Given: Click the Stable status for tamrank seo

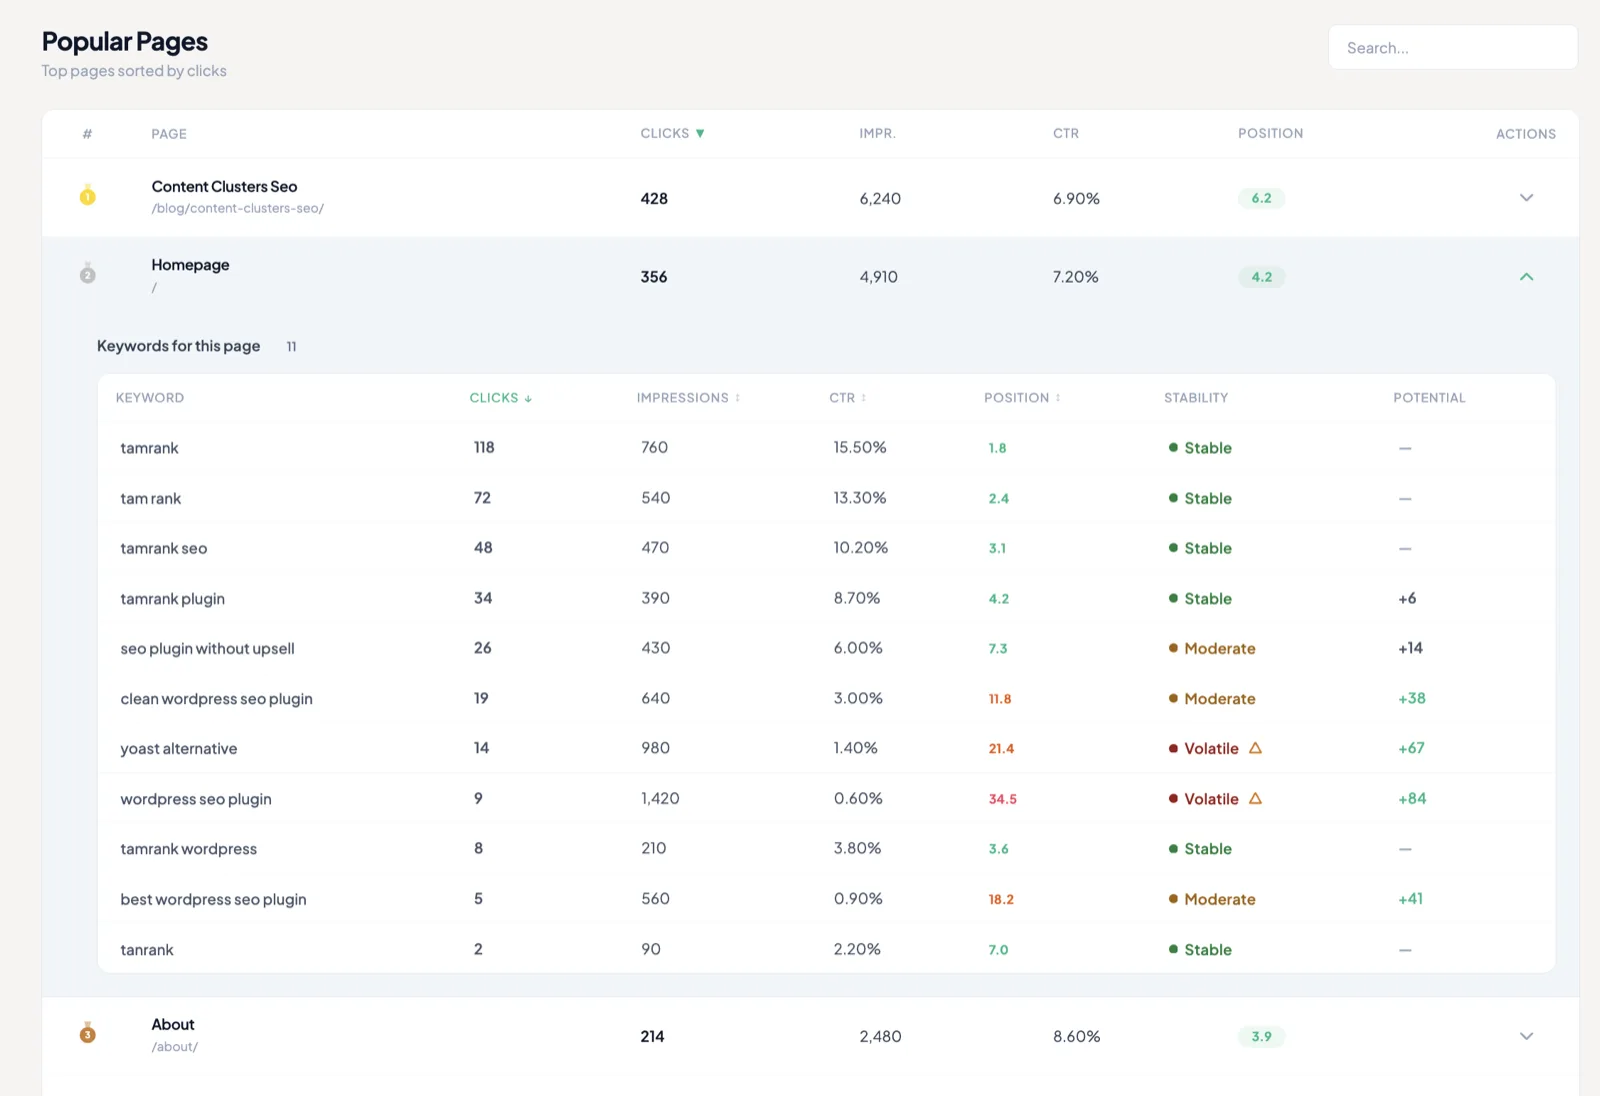Looking at the screenshot, I should 1200,548.
